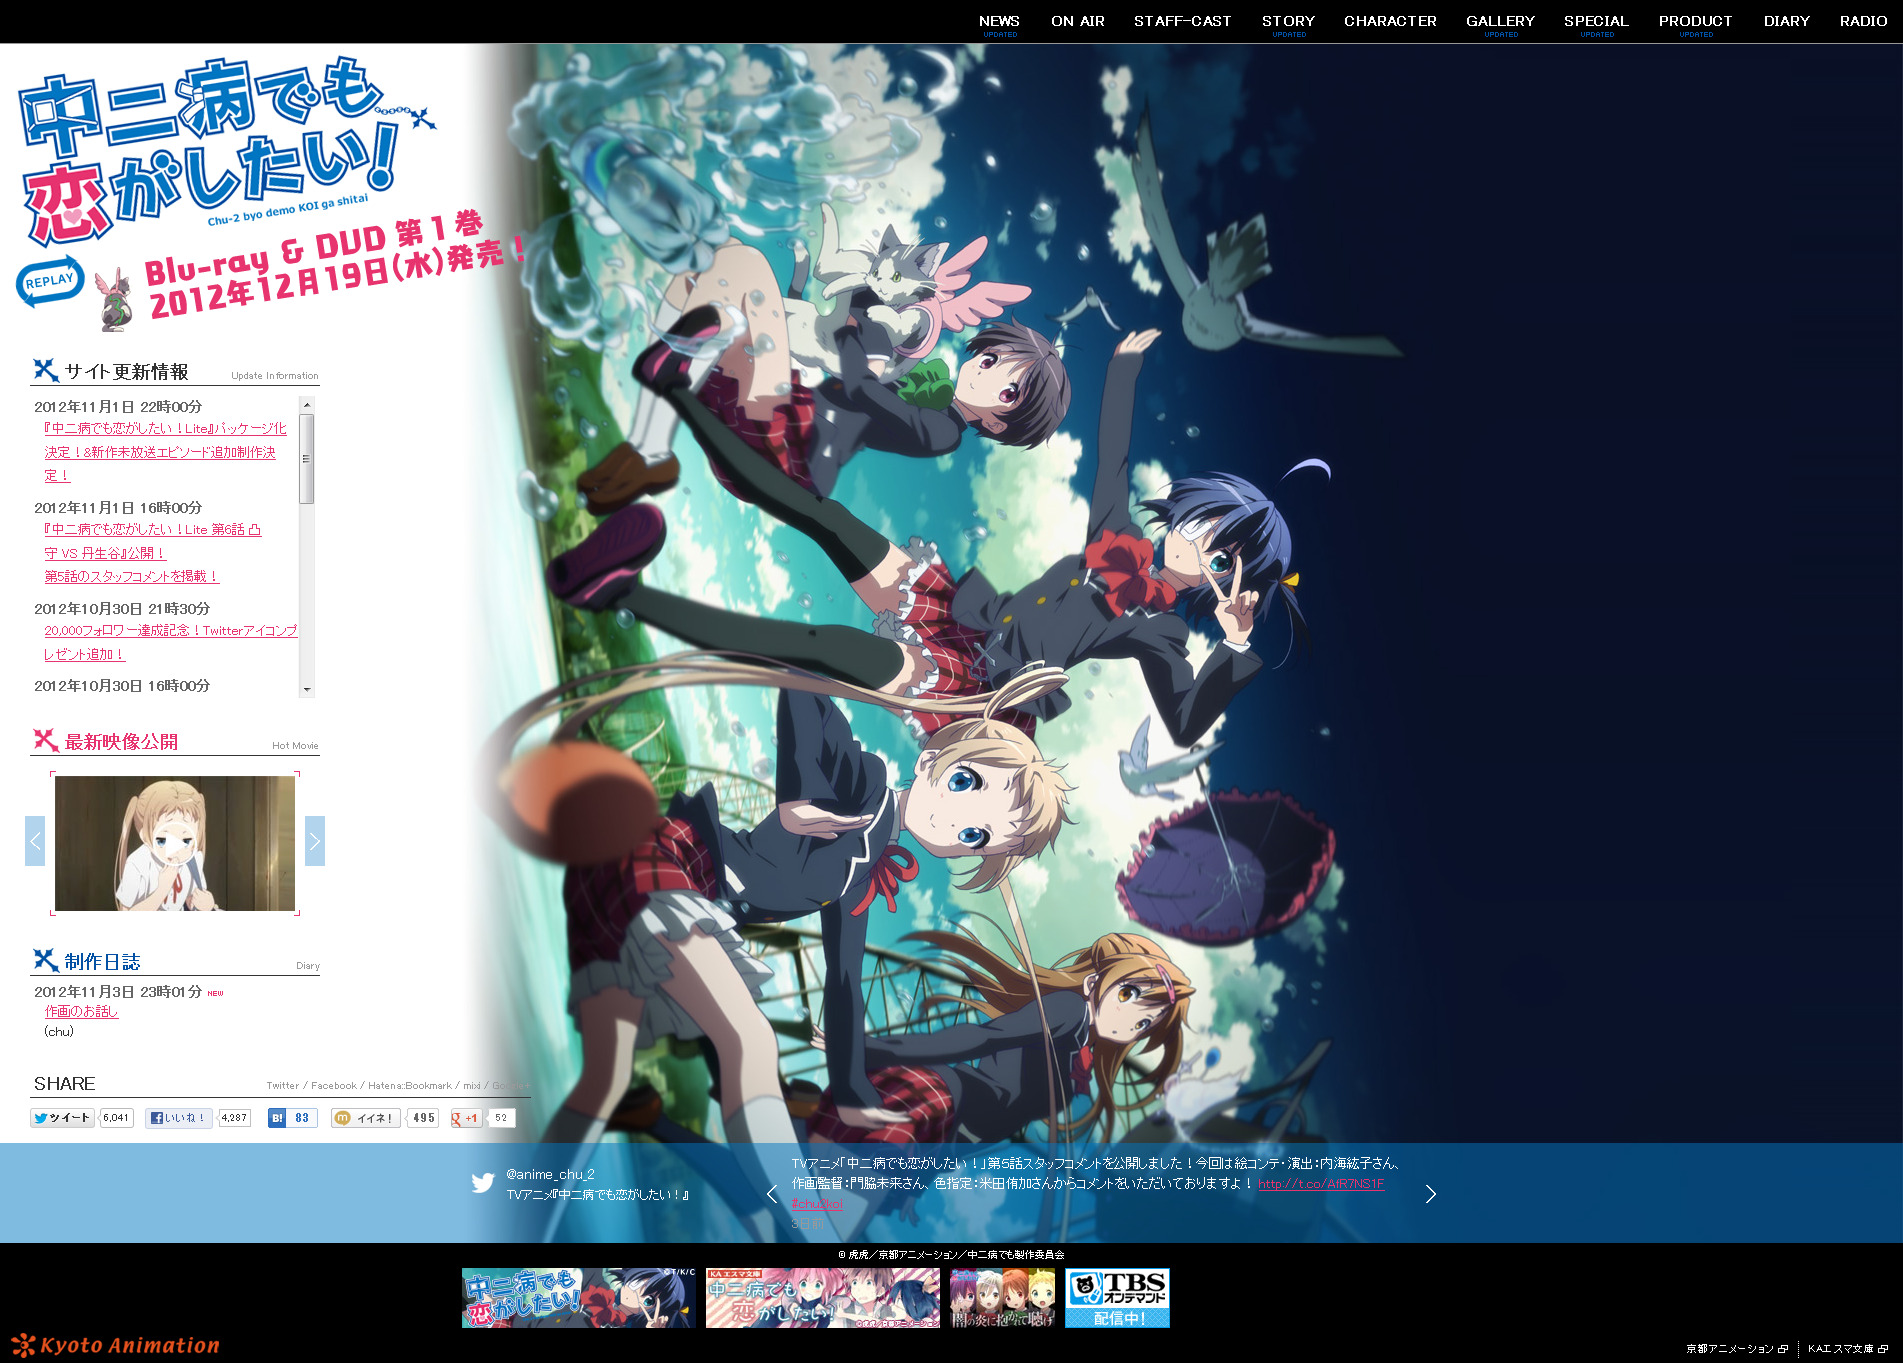Open the 20,000 followers Twitter icon link
The width and height of the screenshot is (1903, 1363).
click(170, 642)
